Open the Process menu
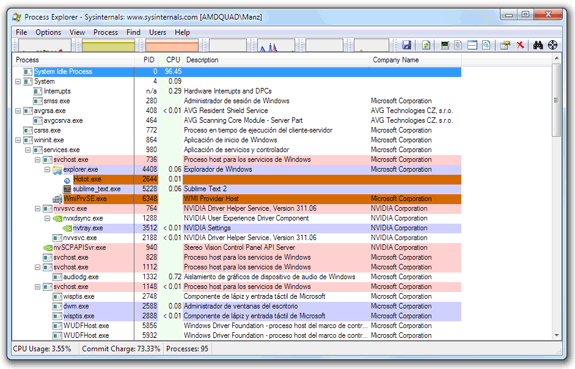 105,32
